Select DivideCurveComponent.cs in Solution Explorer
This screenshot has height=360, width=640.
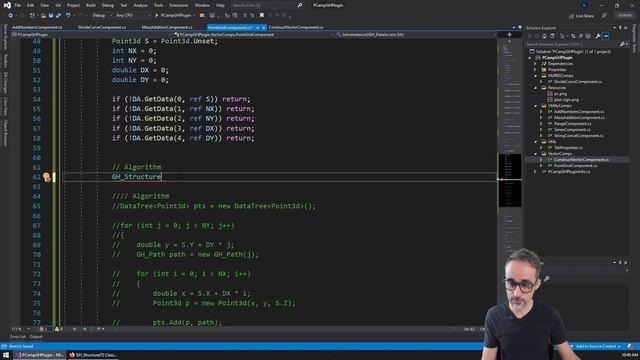click(x=578, y=82)
